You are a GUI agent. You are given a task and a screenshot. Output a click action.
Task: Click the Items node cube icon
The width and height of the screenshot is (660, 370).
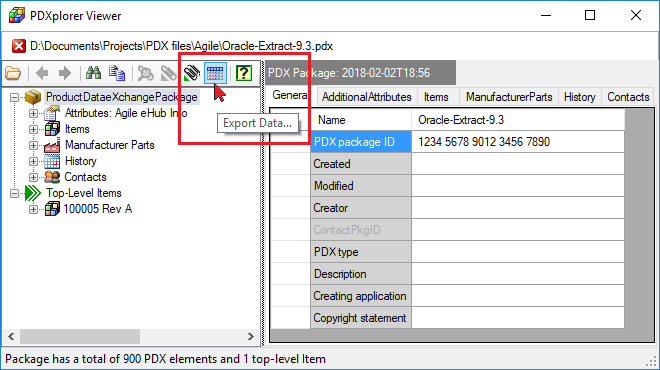click(52, 129)
